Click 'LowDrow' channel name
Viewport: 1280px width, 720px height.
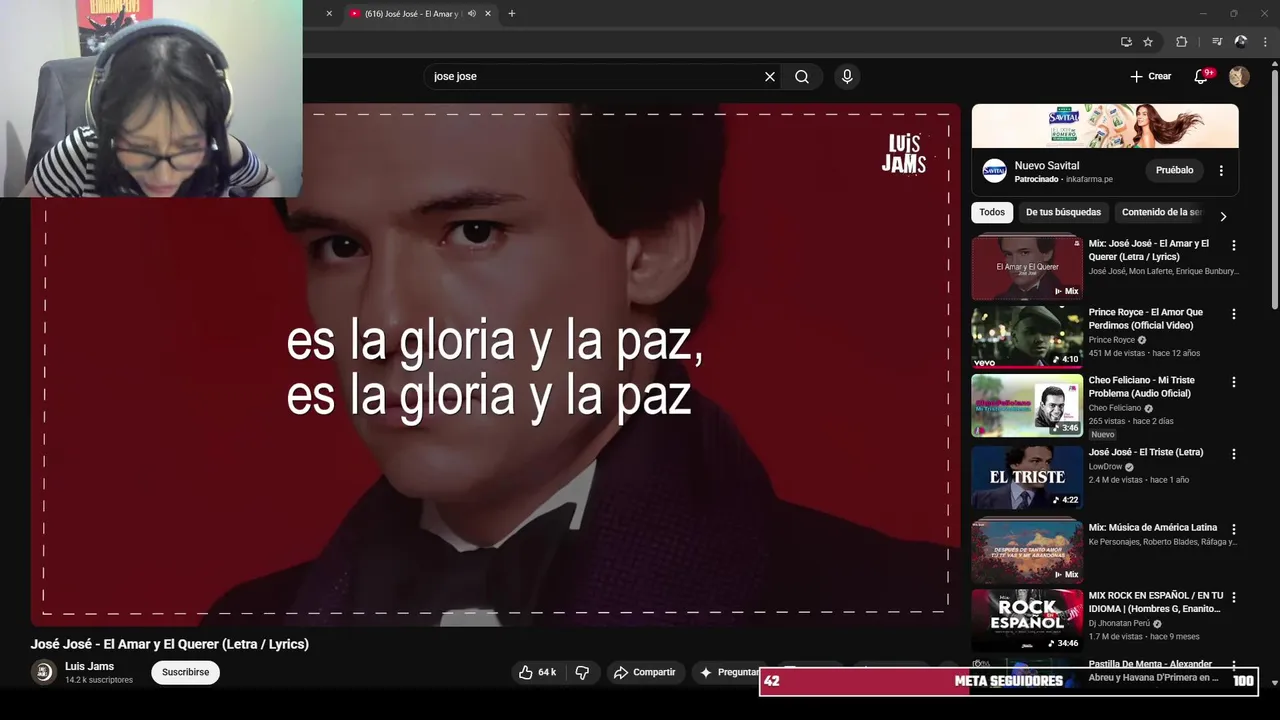1105,466
